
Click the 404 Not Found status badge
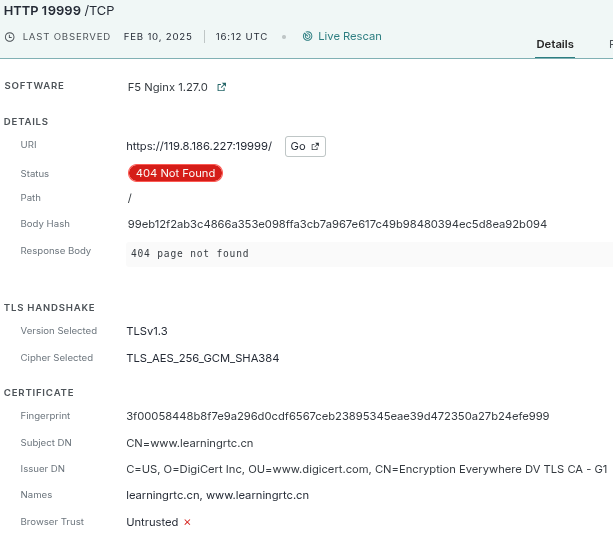(x=175, y=173)
